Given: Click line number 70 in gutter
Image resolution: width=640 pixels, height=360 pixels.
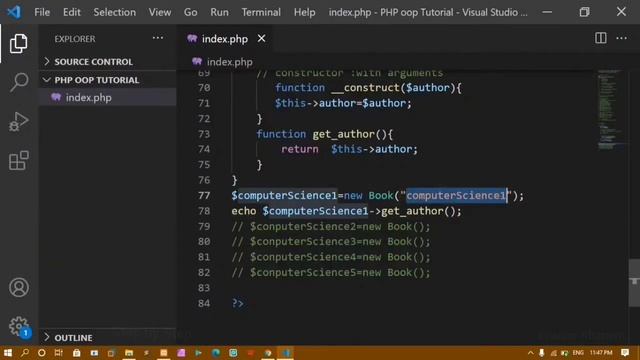Looking at the screenshot, I should [x=204, y=88].
